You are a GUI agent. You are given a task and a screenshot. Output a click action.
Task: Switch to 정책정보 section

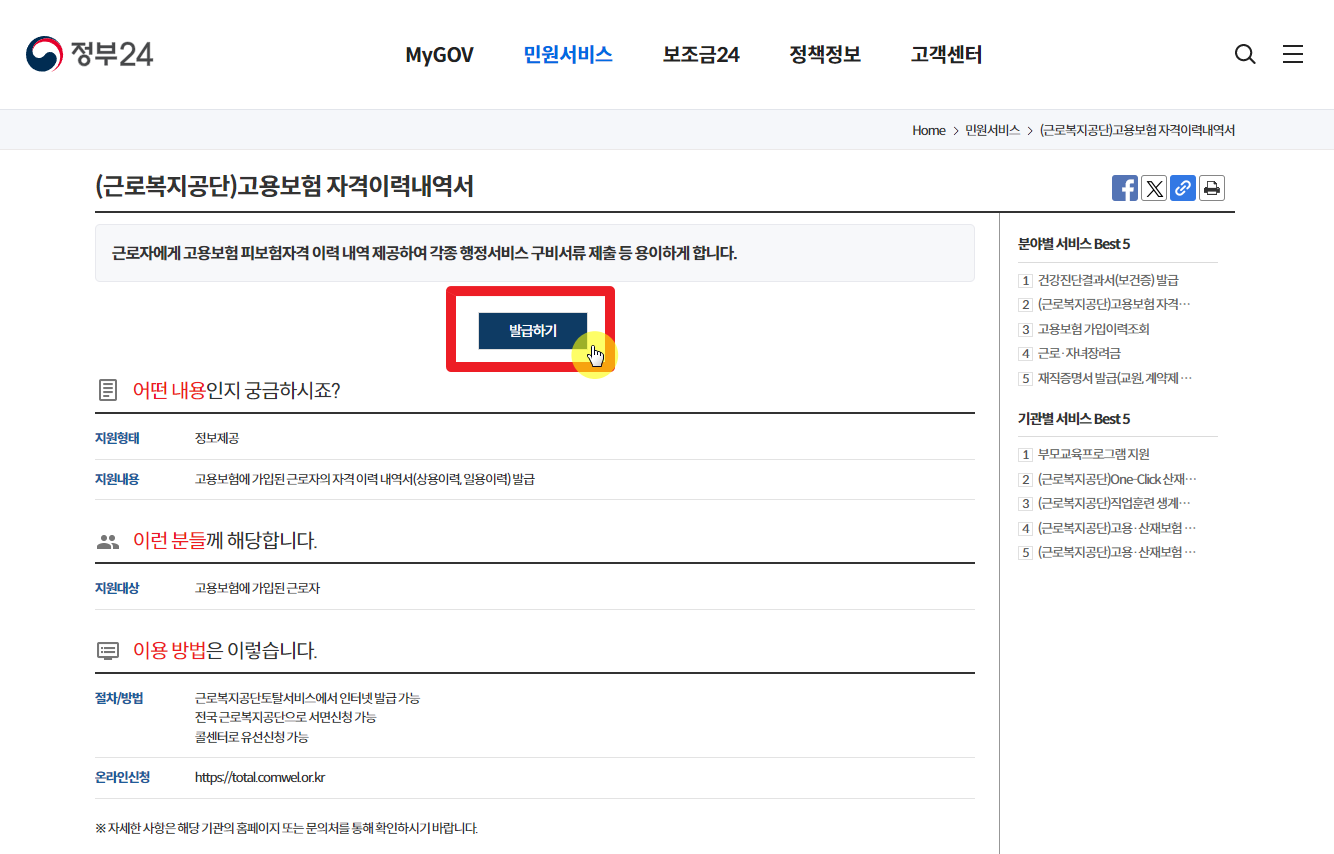(x=824, y=55)
